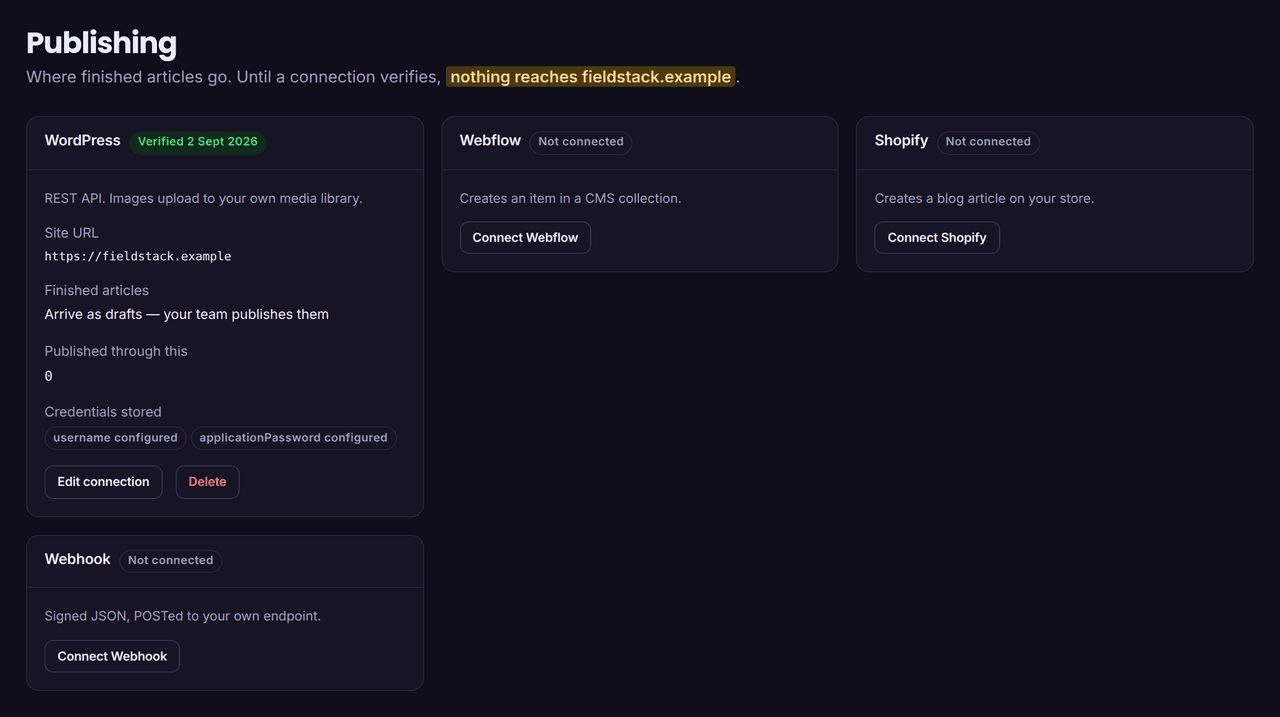Click 'REST API. Images upload' description
The width and height of the screenshot is (1280, 717).
[203, 198]
